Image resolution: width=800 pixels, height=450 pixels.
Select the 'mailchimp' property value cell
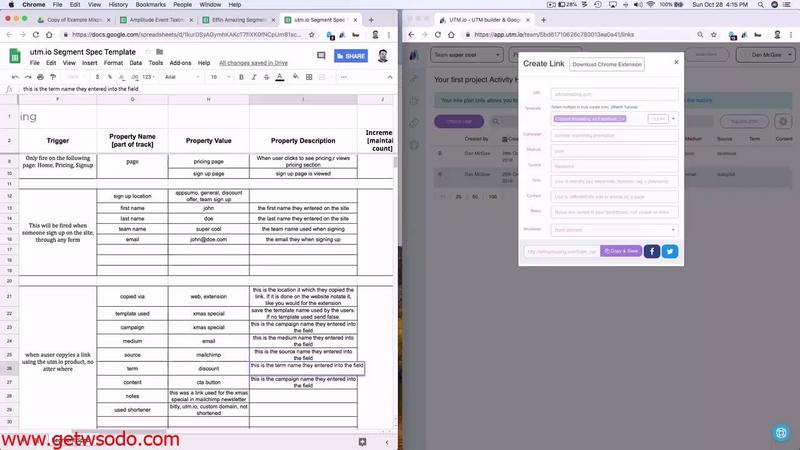[x=209, y=355]
